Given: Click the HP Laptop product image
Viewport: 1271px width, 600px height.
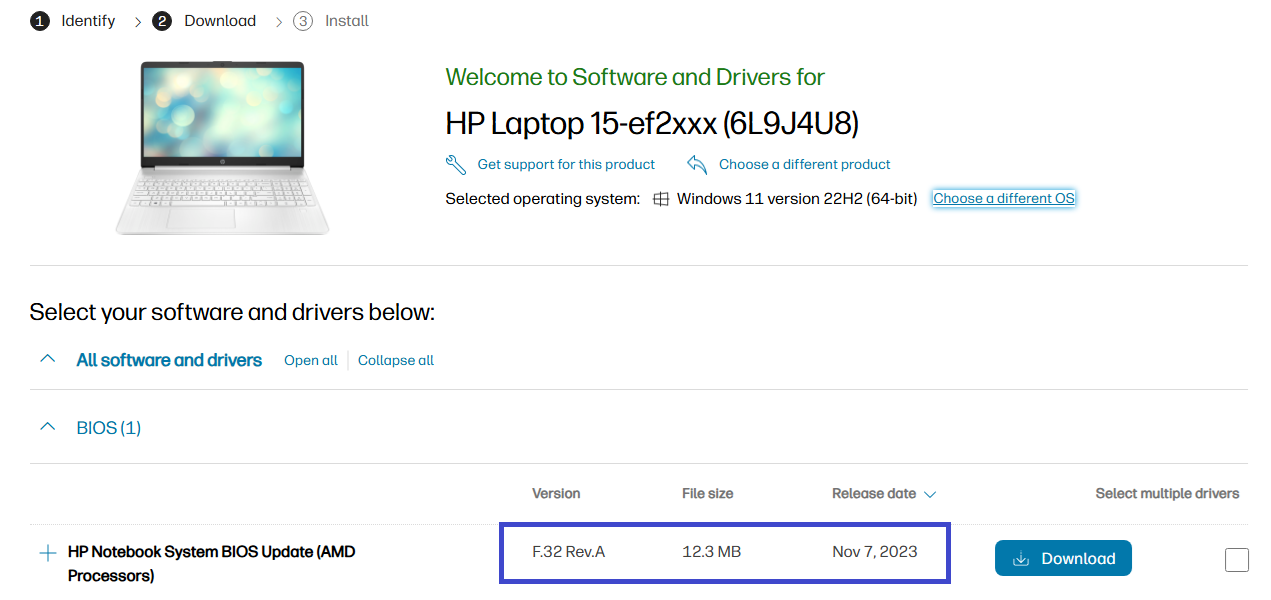Looking at the screenshot, I should coord(222,148).
